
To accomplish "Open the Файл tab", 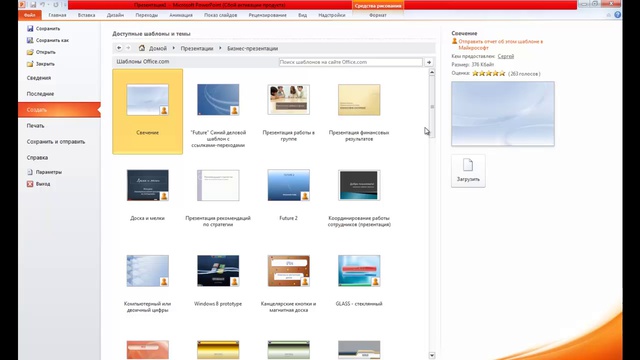I will tap(30, 15).
